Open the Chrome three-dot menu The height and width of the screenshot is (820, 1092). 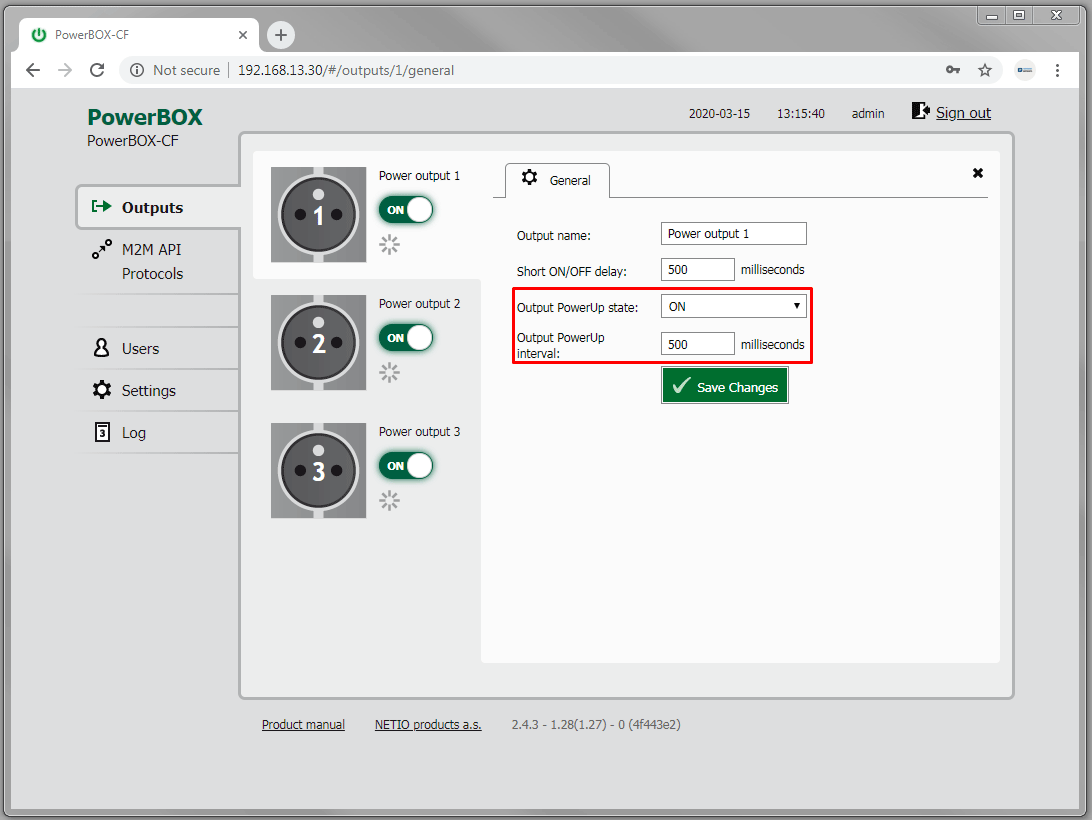[1057, 70]
